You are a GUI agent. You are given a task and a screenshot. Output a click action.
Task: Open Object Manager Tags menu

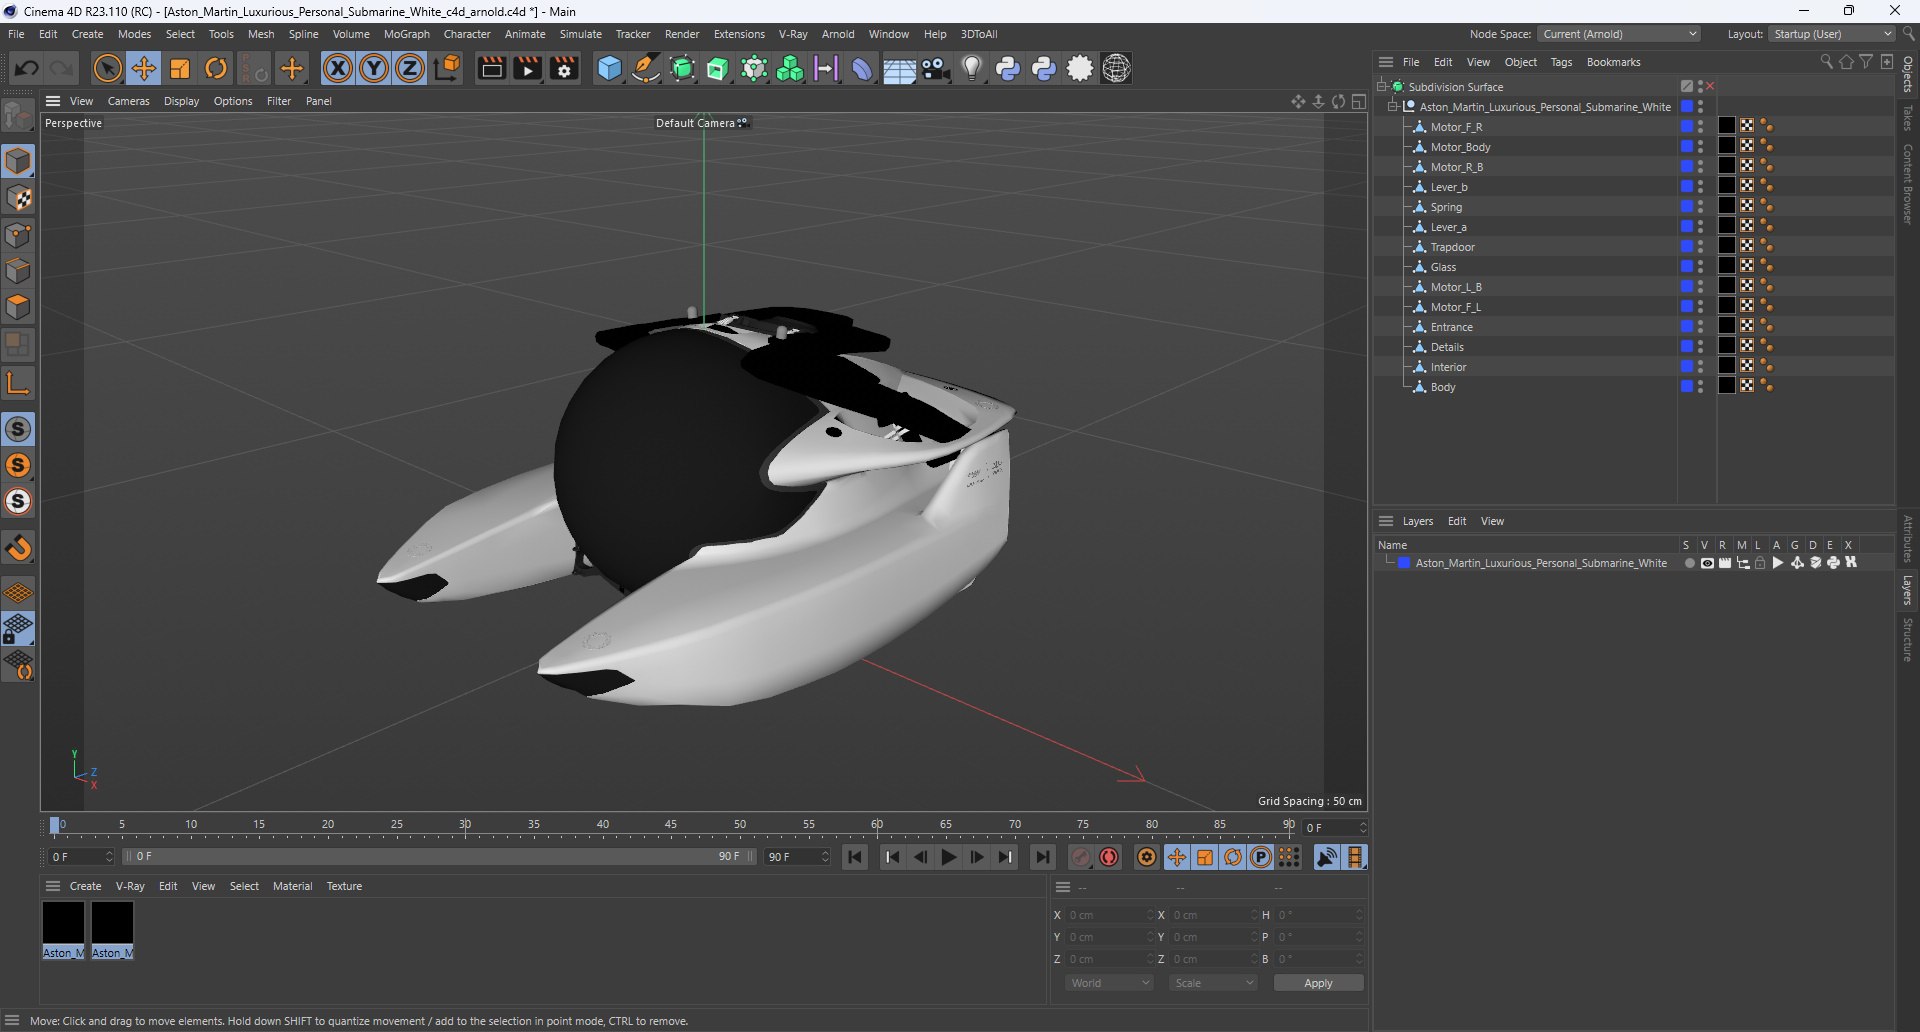(x=1561, y=62)
